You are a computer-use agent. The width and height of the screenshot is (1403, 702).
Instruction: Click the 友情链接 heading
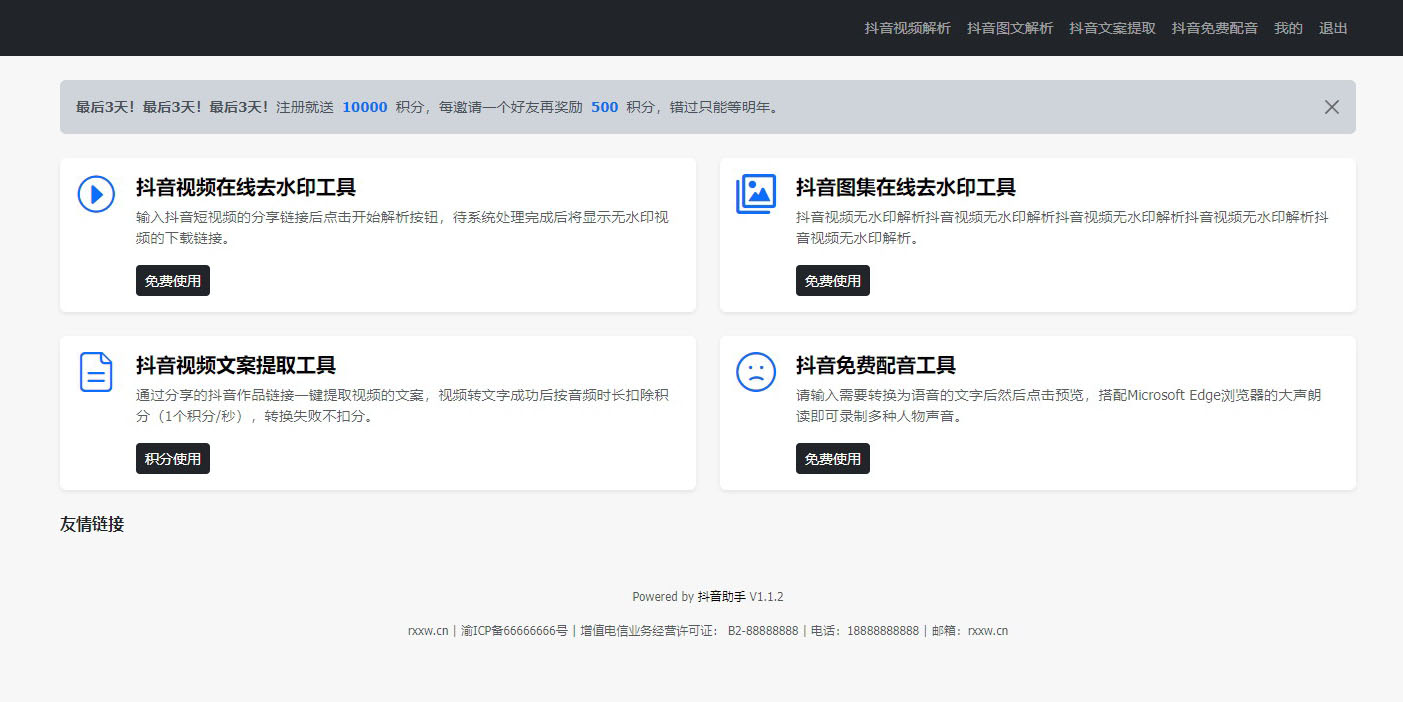(93, 524)
